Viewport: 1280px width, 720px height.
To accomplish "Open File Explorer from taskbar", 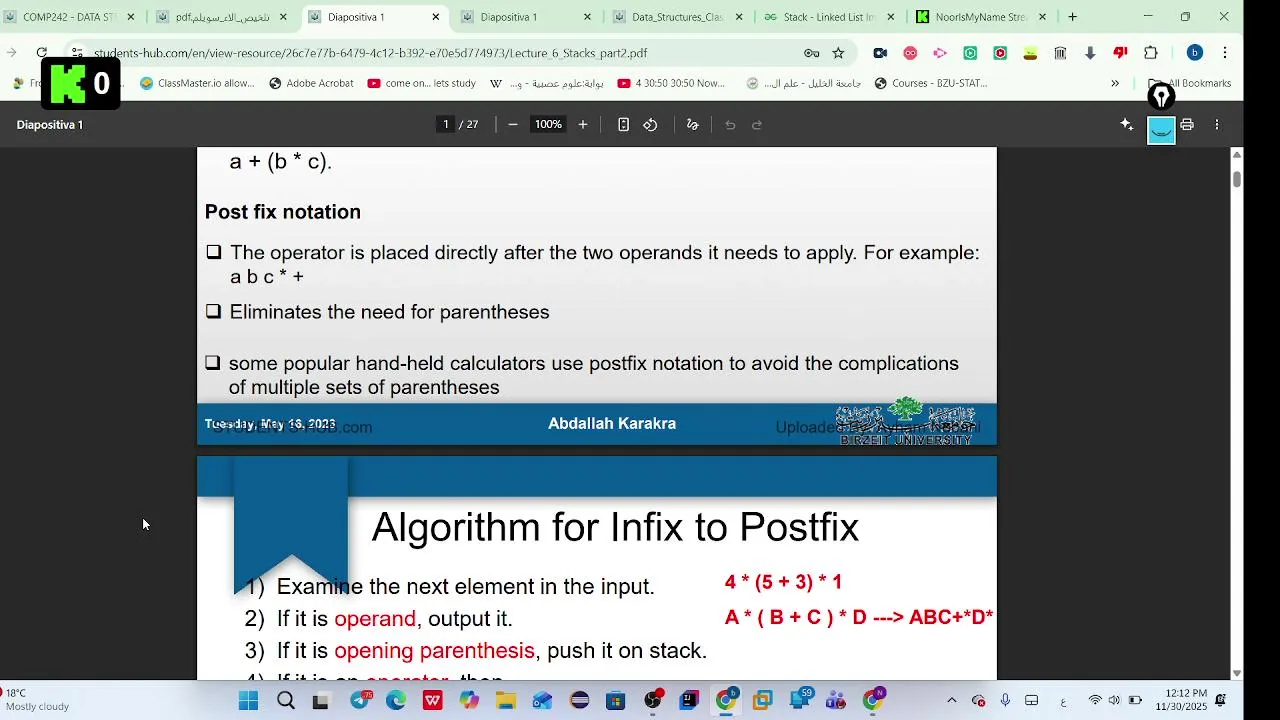I will tap(506, 701).
